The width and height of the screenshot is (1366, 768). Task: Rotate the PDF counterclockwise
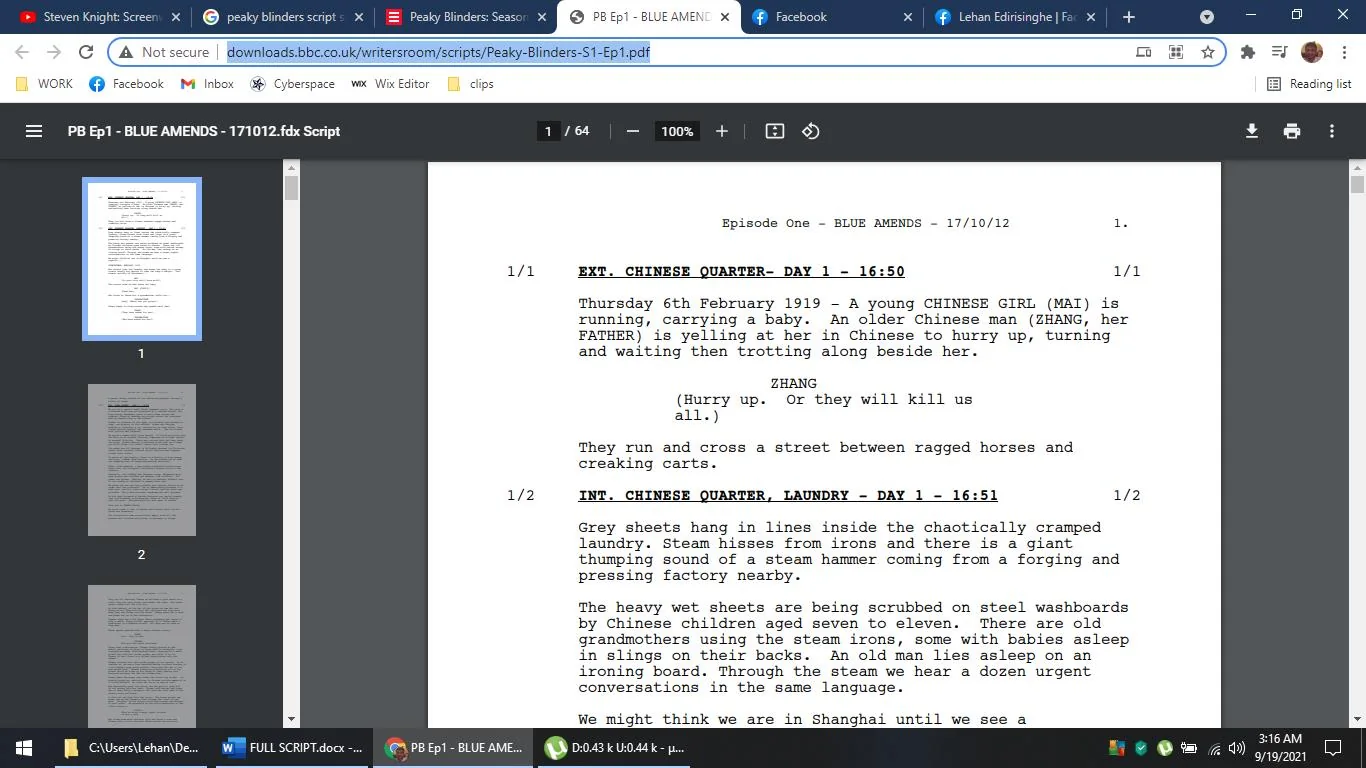811,131
